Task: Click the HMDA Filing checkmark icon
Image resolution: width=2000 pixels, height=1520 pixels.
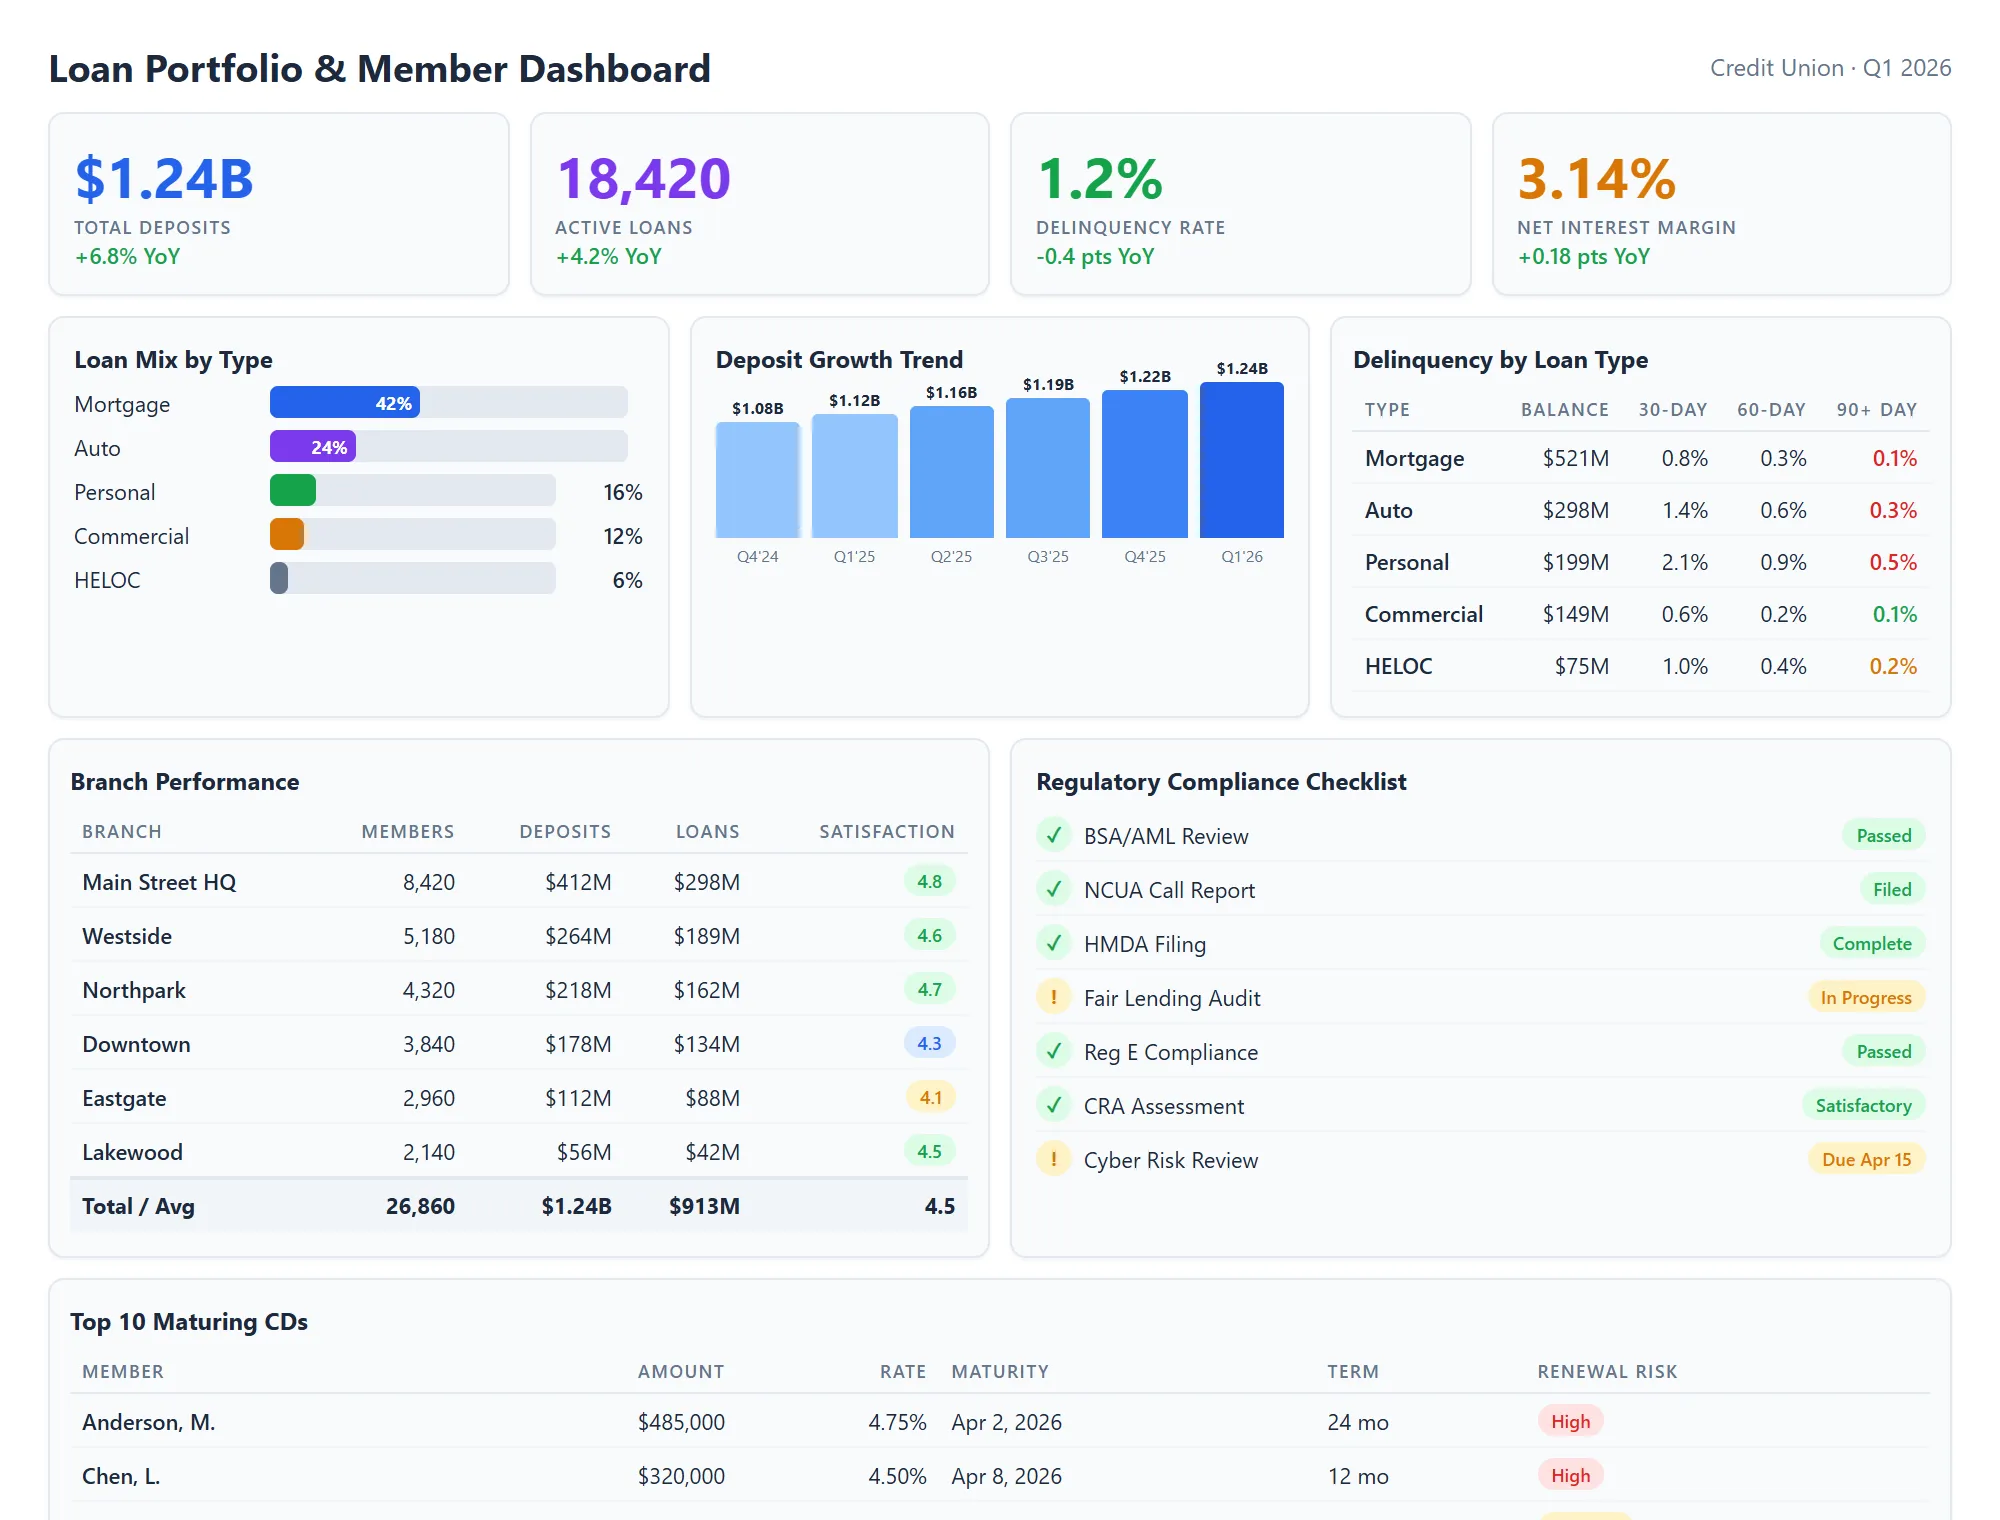Action: (x=1054, y=943)
